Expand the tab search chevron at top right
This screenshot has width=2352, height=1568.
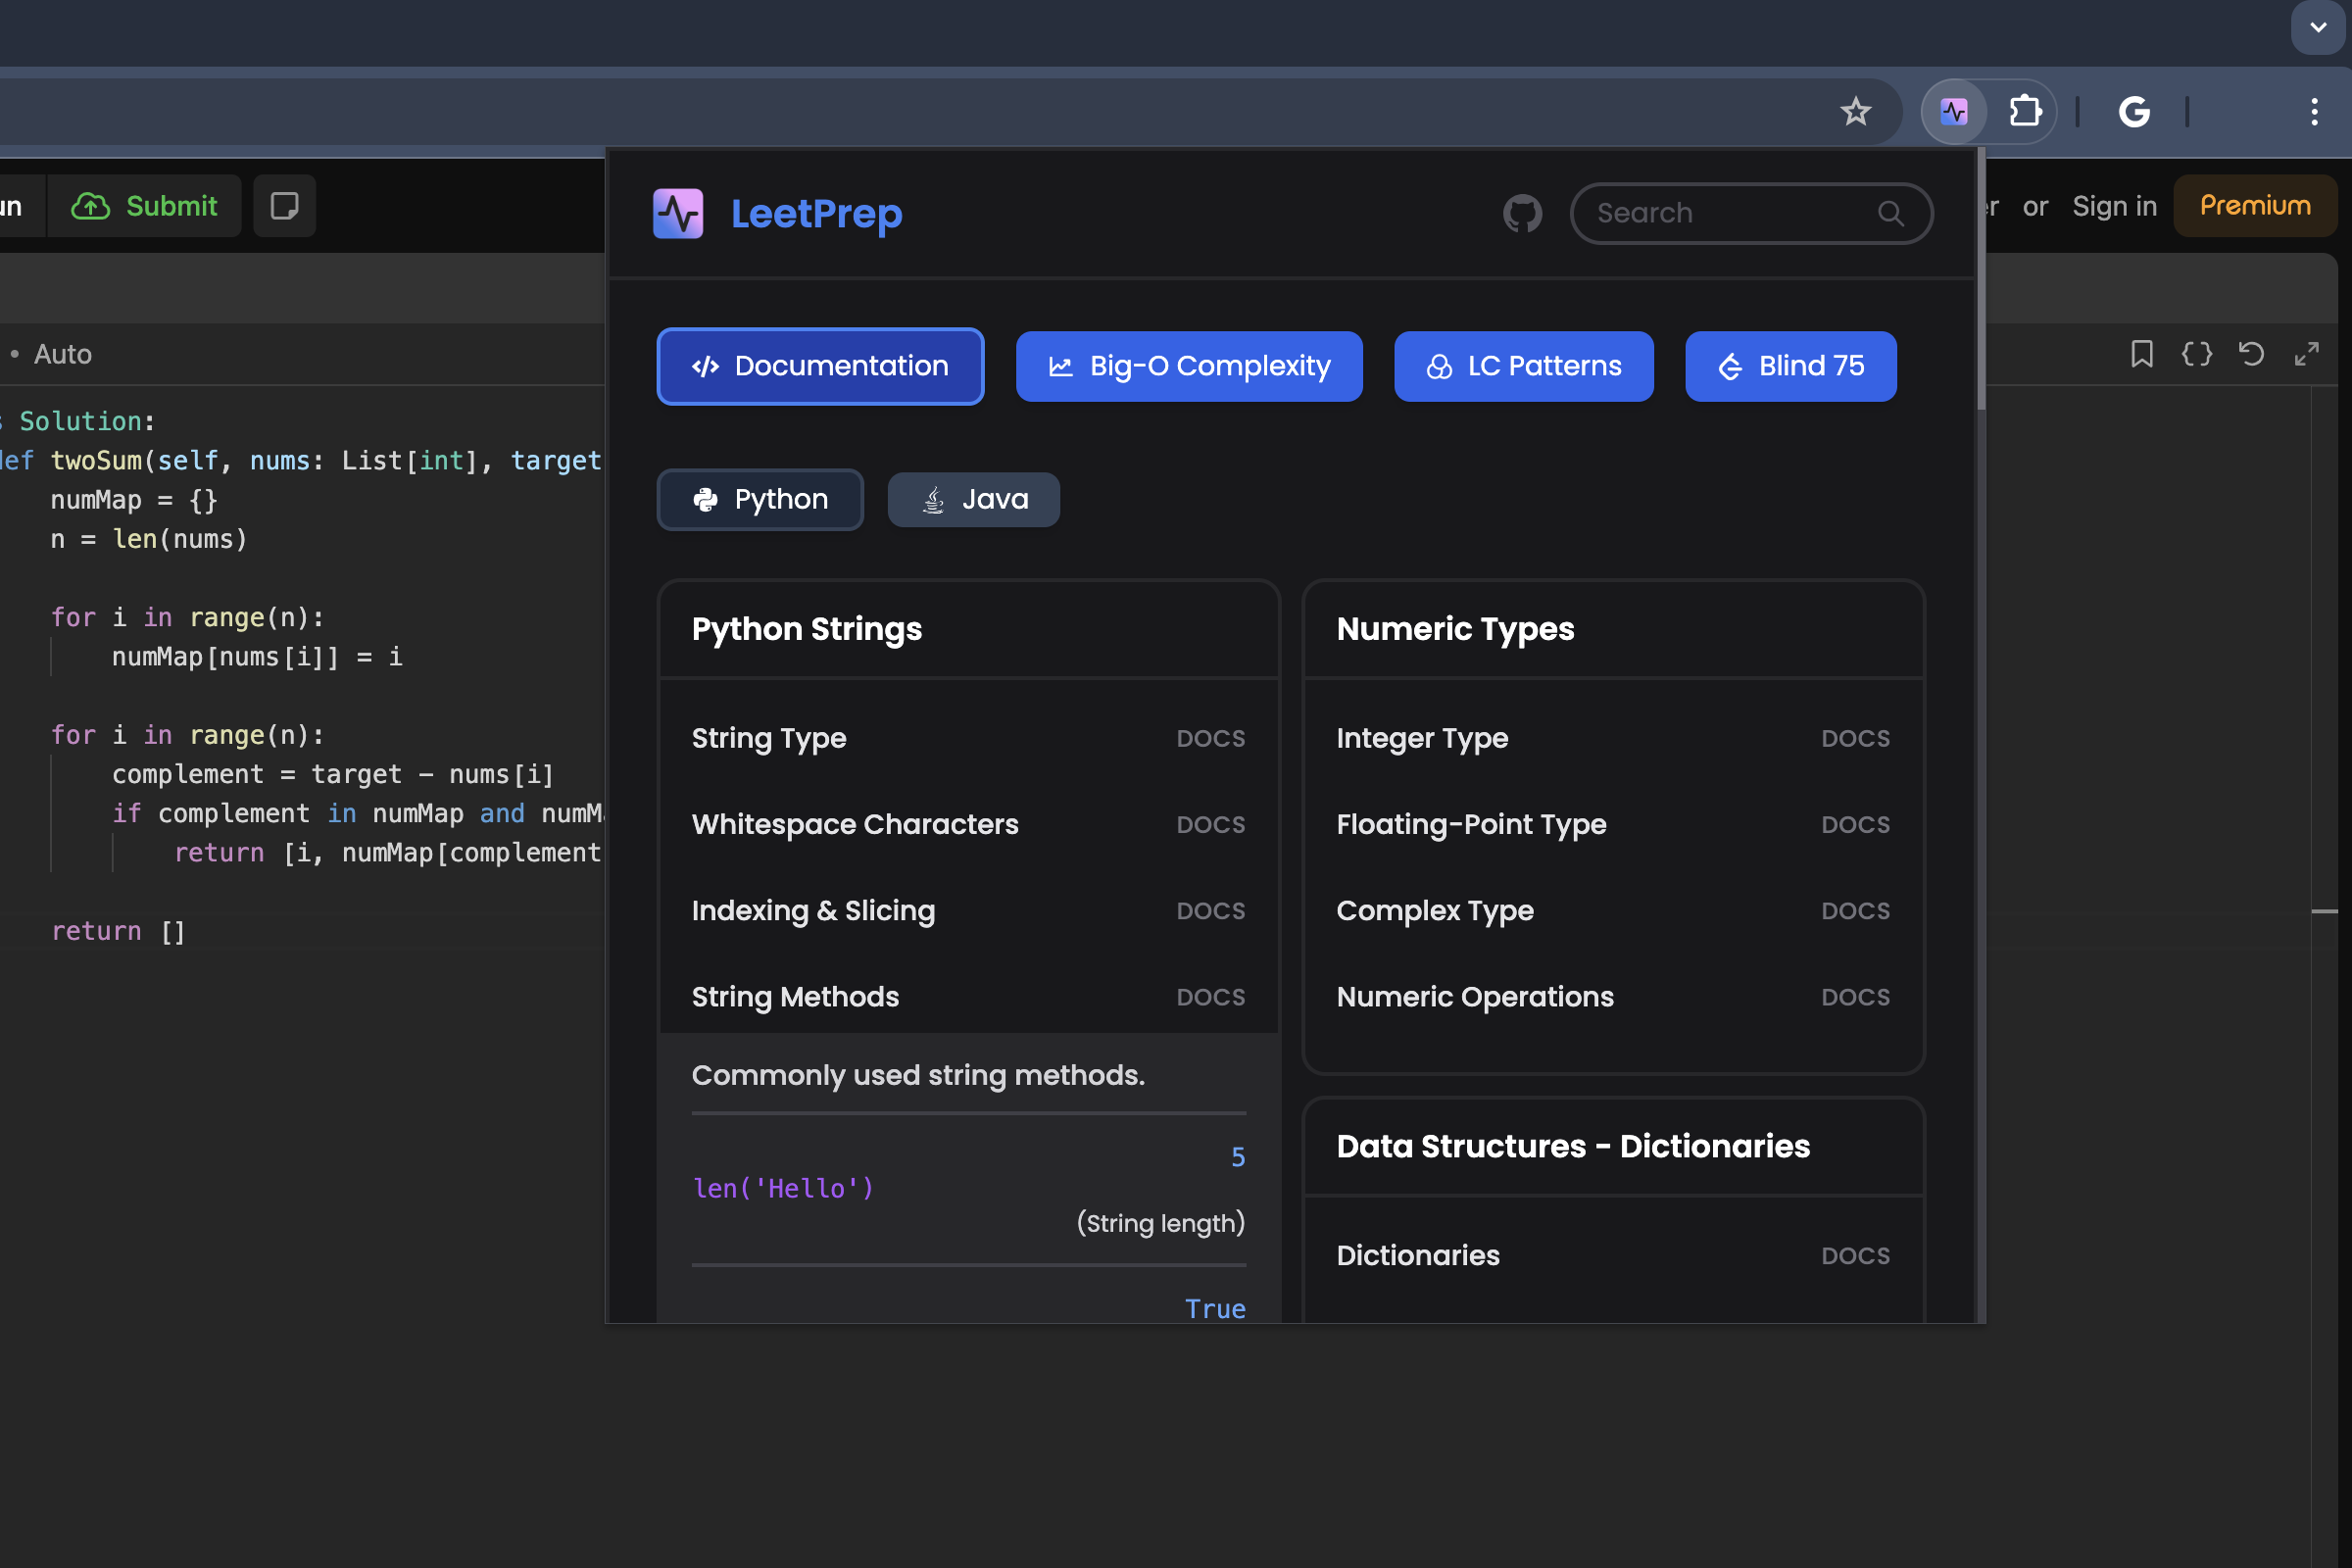pyautogui.click(x=2318, y=27)
